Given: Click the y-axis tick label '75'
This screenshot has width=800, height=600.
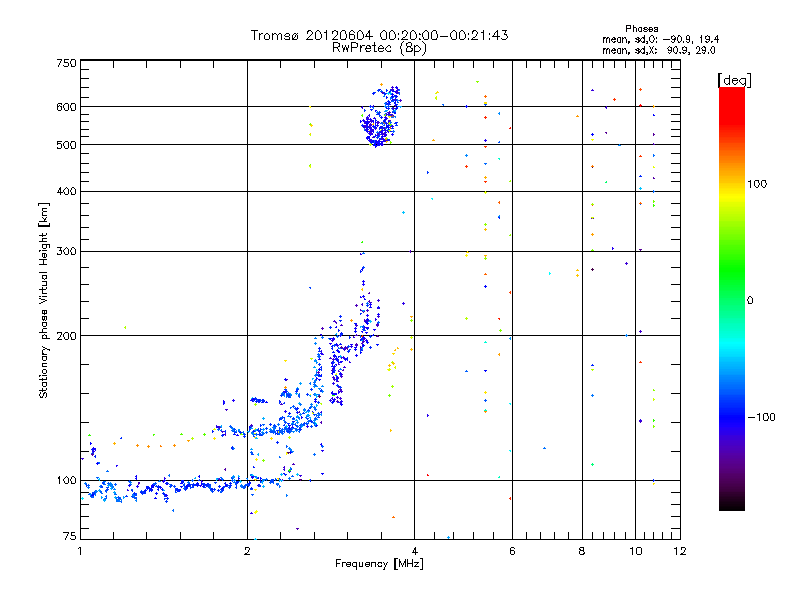Looking at the screenshot, I should (x=70, y=536).
